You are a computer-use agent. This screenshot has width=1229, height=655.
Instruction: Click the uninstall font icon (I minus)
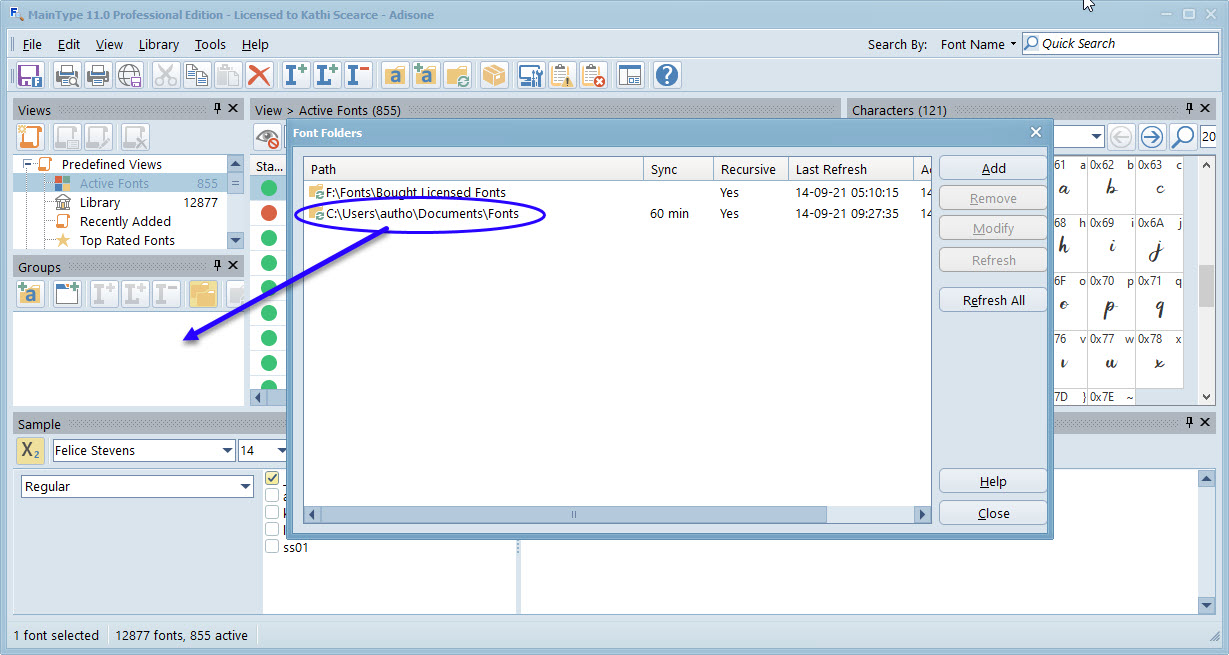358,75
